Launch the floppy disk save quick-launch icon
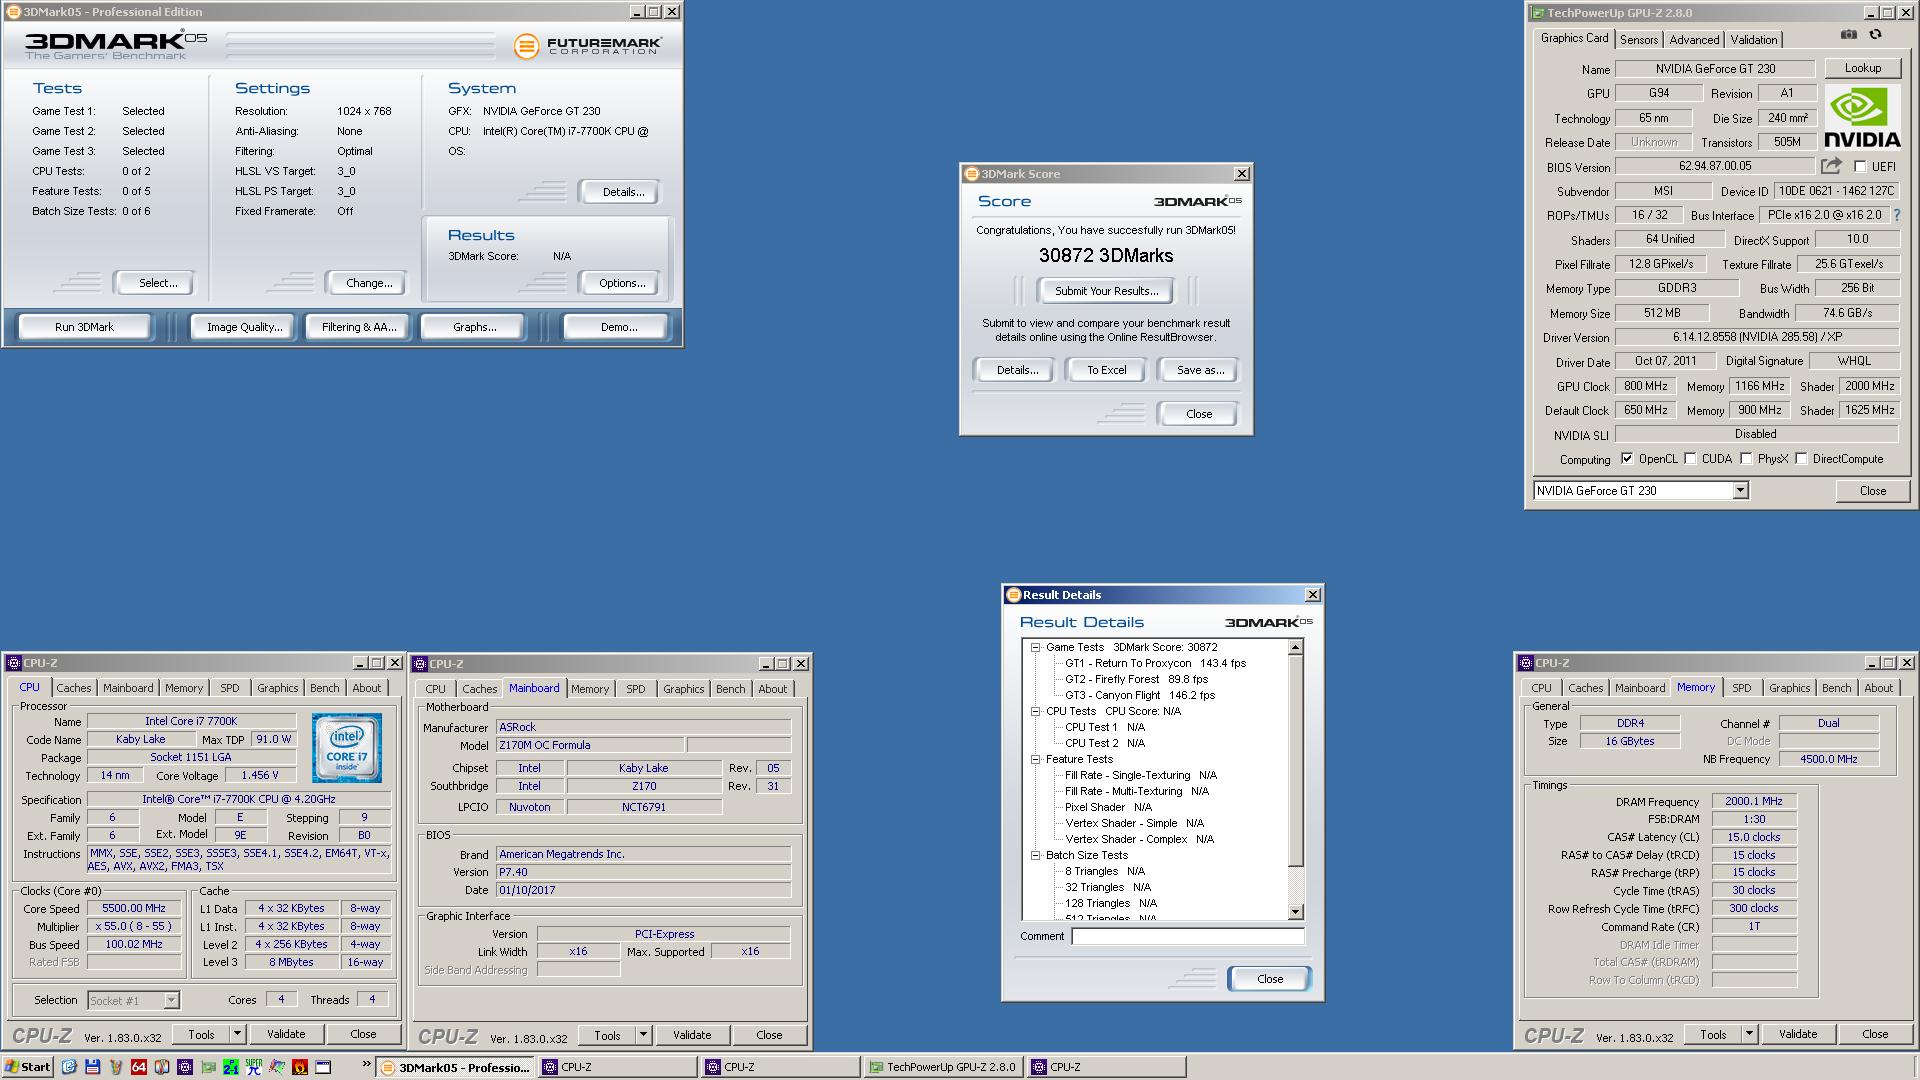This screenshot has height=1080, width=1920. click(92, 1067)
